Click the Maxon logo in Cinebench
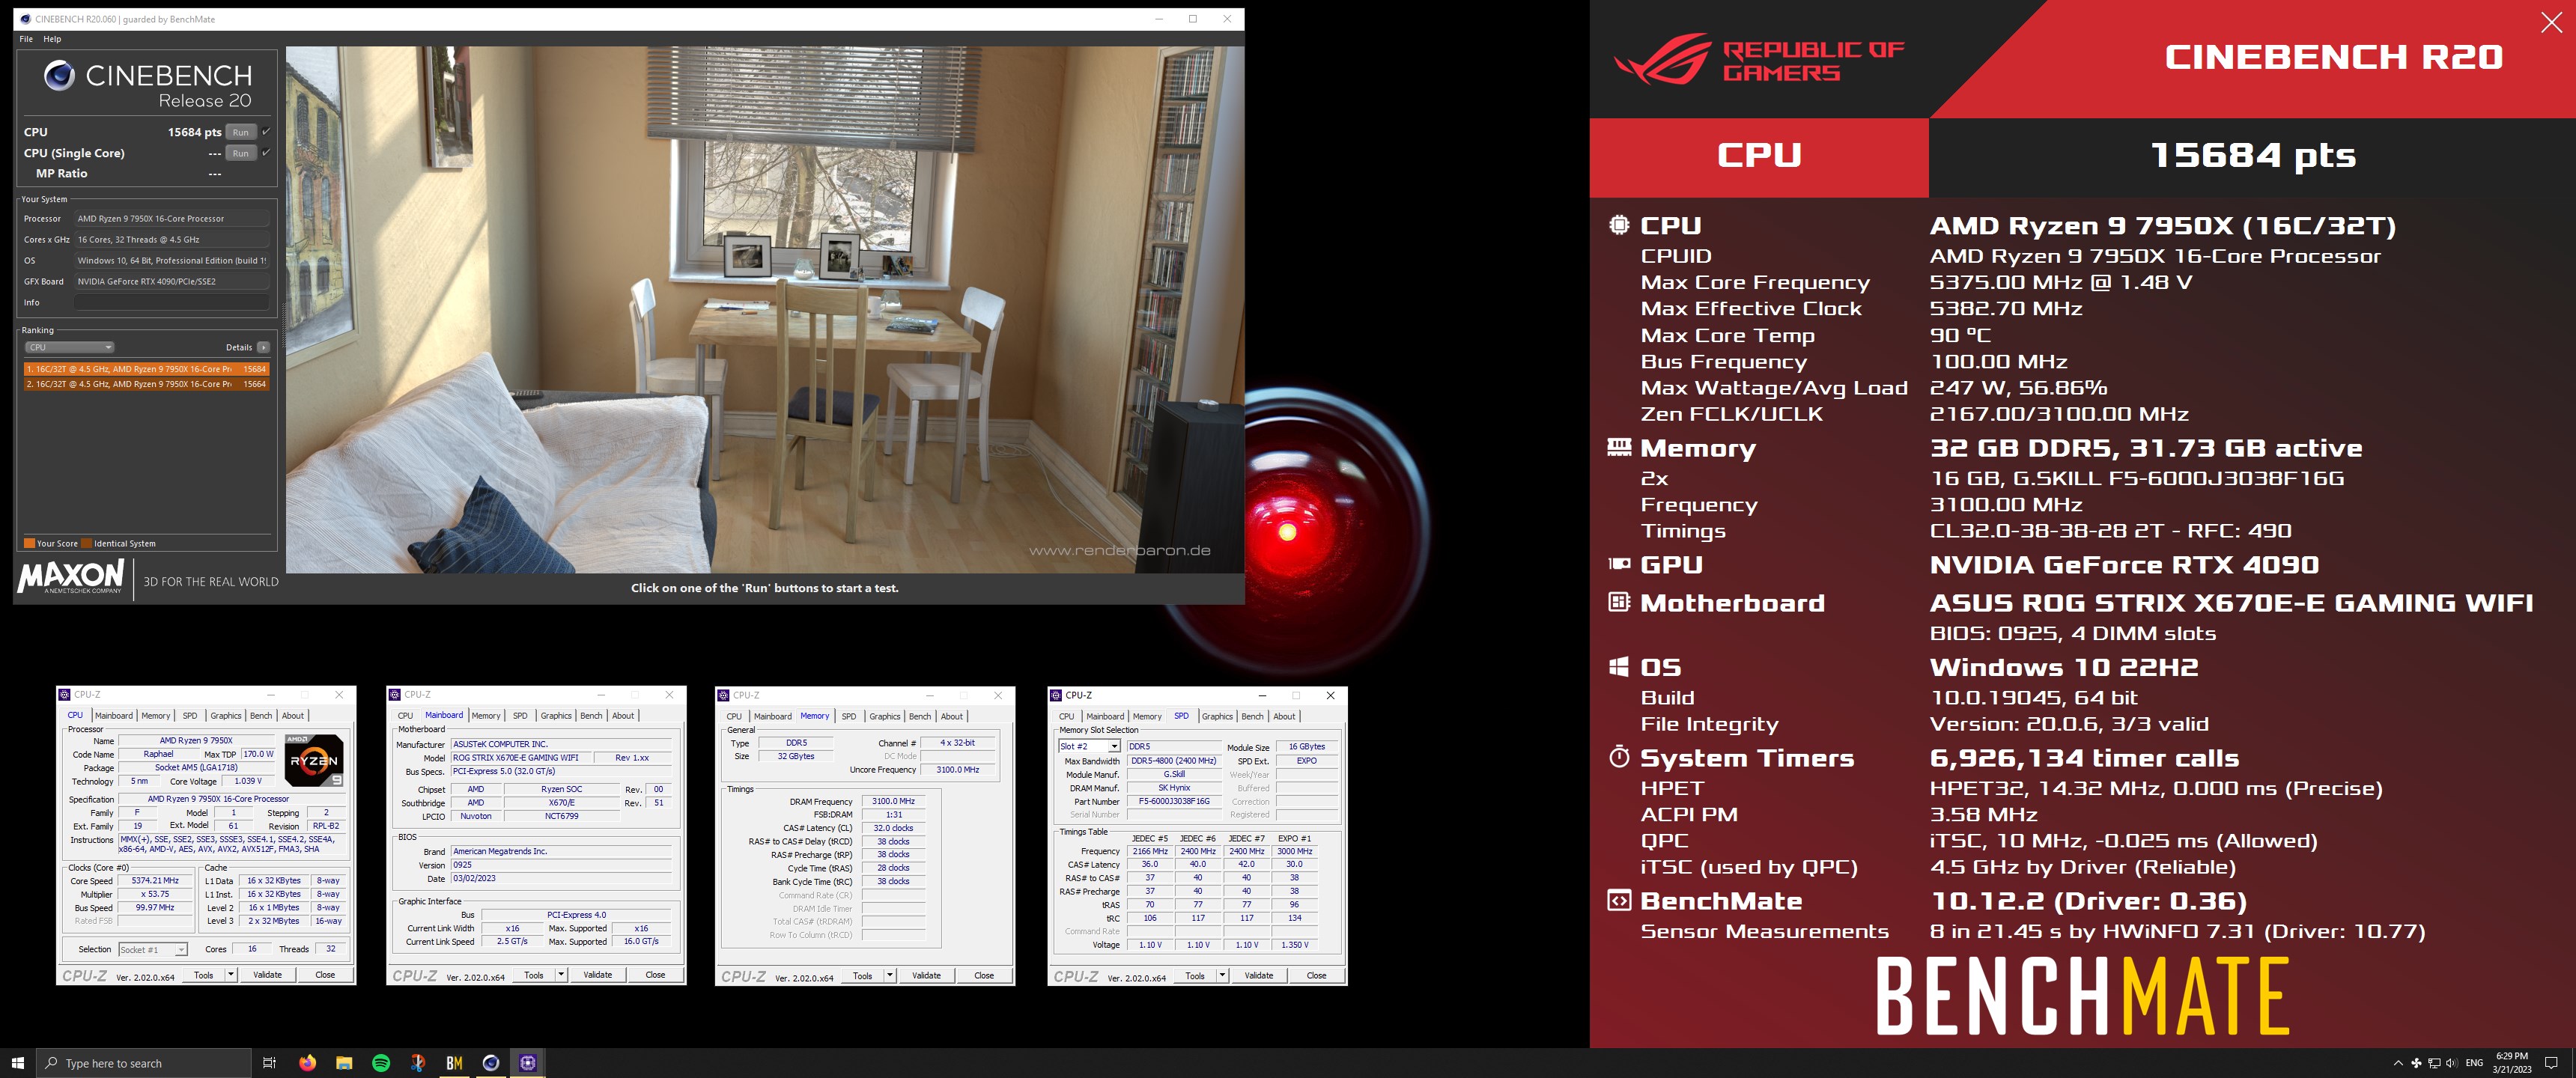 pyautogui.click(x=71, y=577)
